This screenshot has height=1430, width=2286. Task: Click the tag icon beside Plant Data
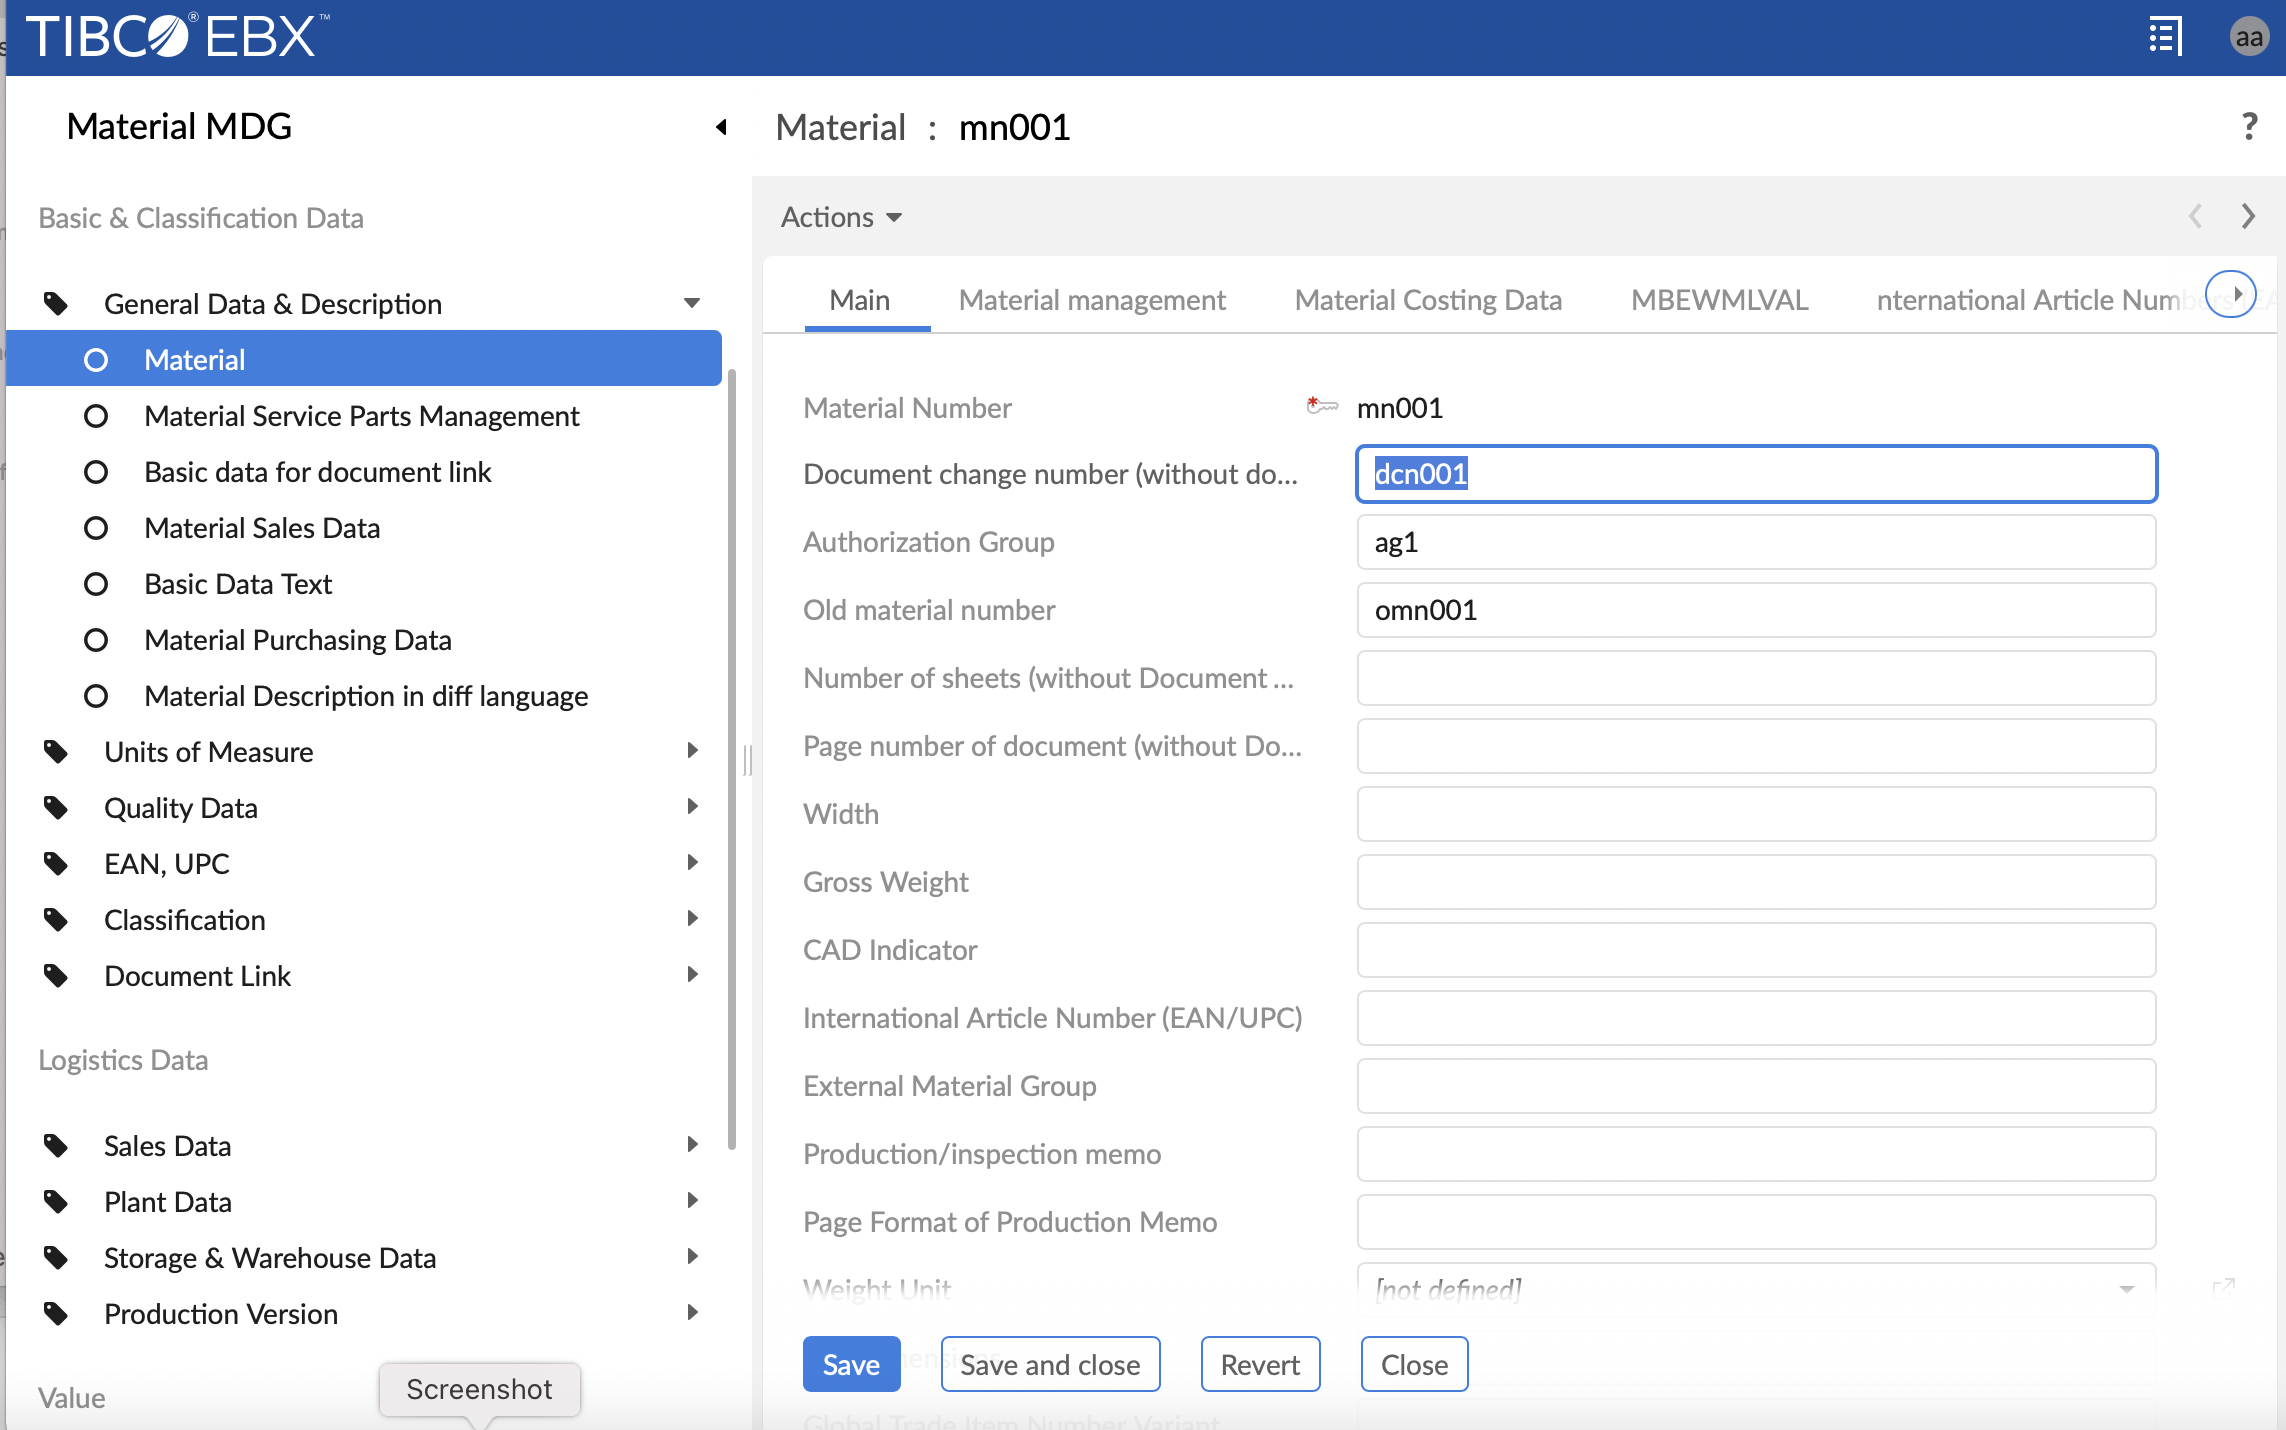point(56,1201)
